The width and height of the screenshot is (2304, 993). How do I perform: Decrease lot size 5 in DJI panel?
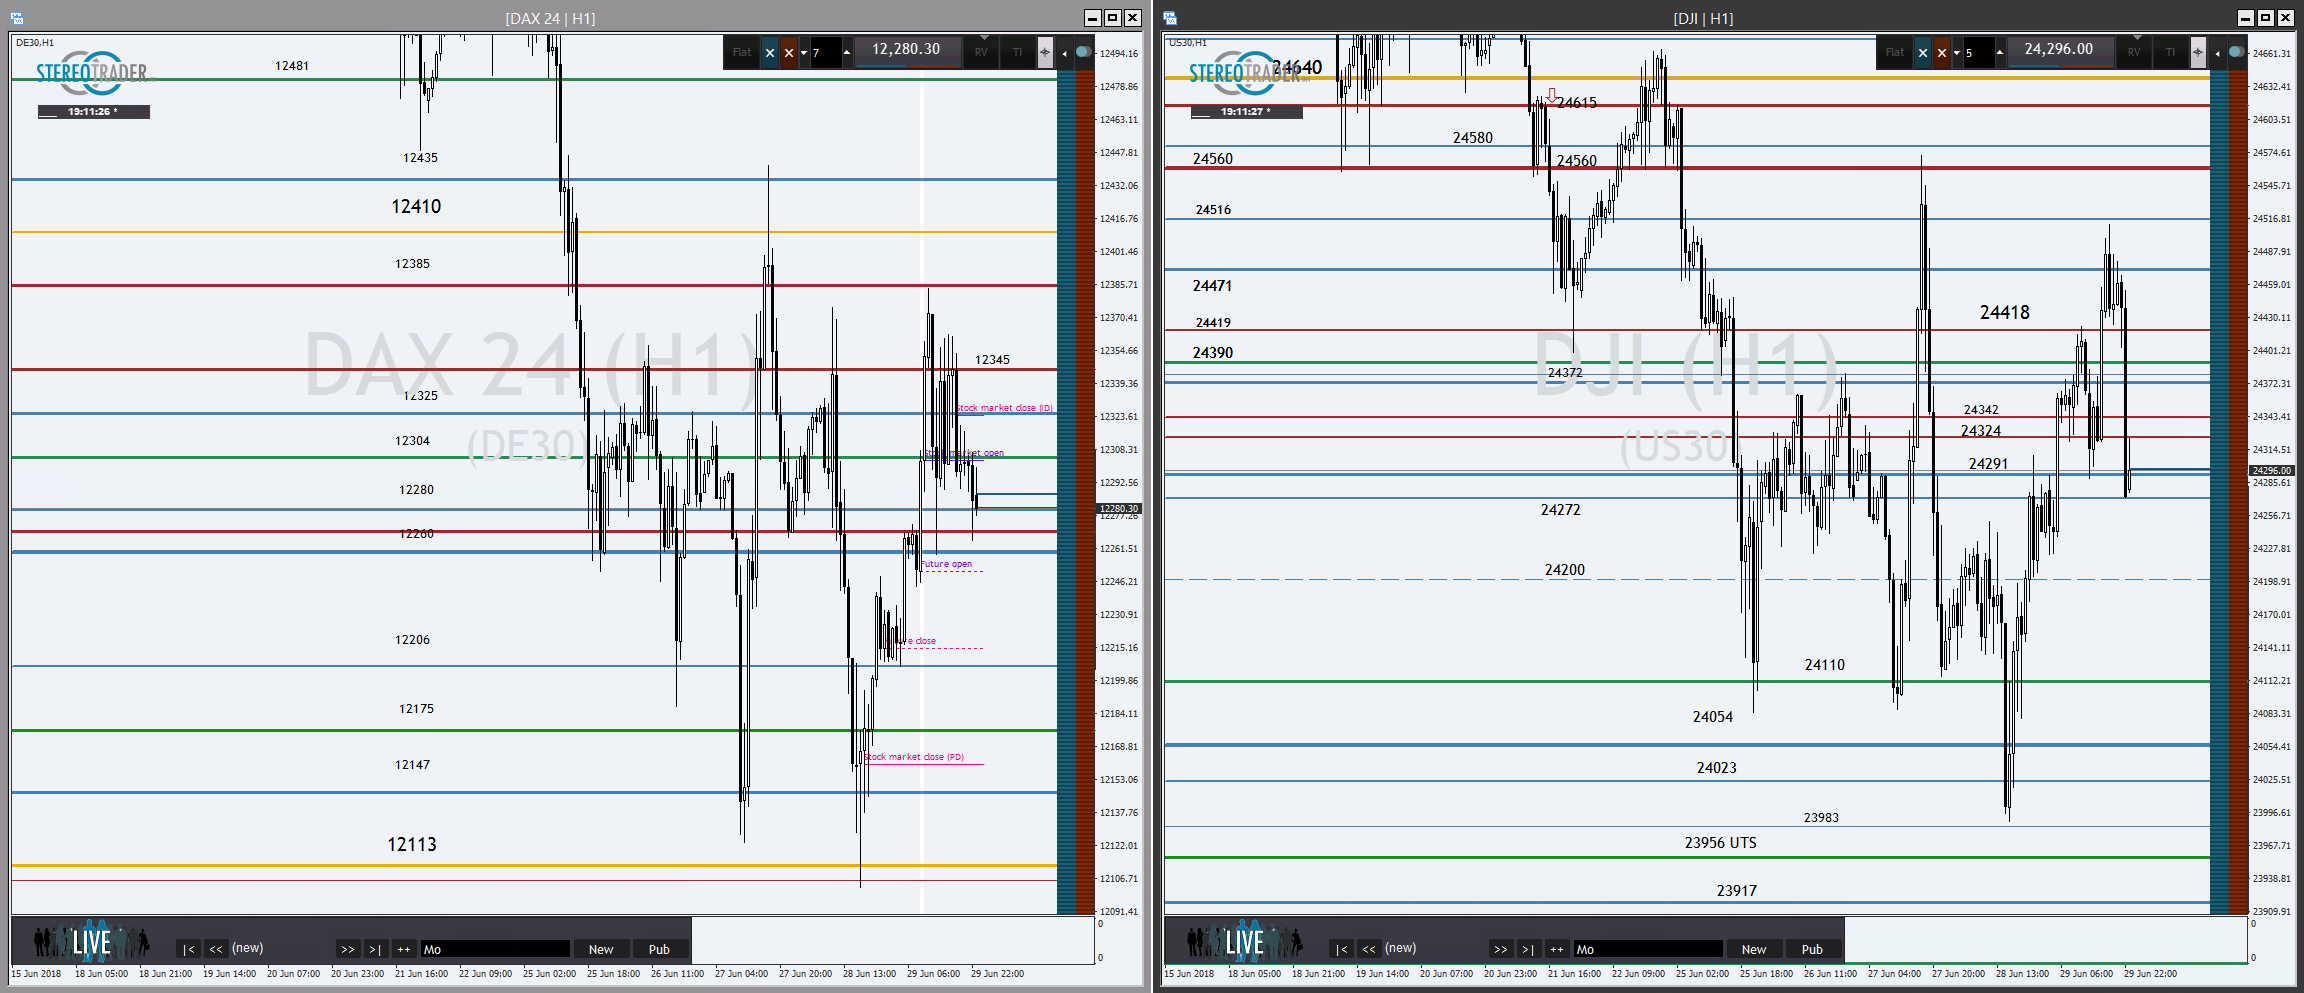(x=1957, y=53)
